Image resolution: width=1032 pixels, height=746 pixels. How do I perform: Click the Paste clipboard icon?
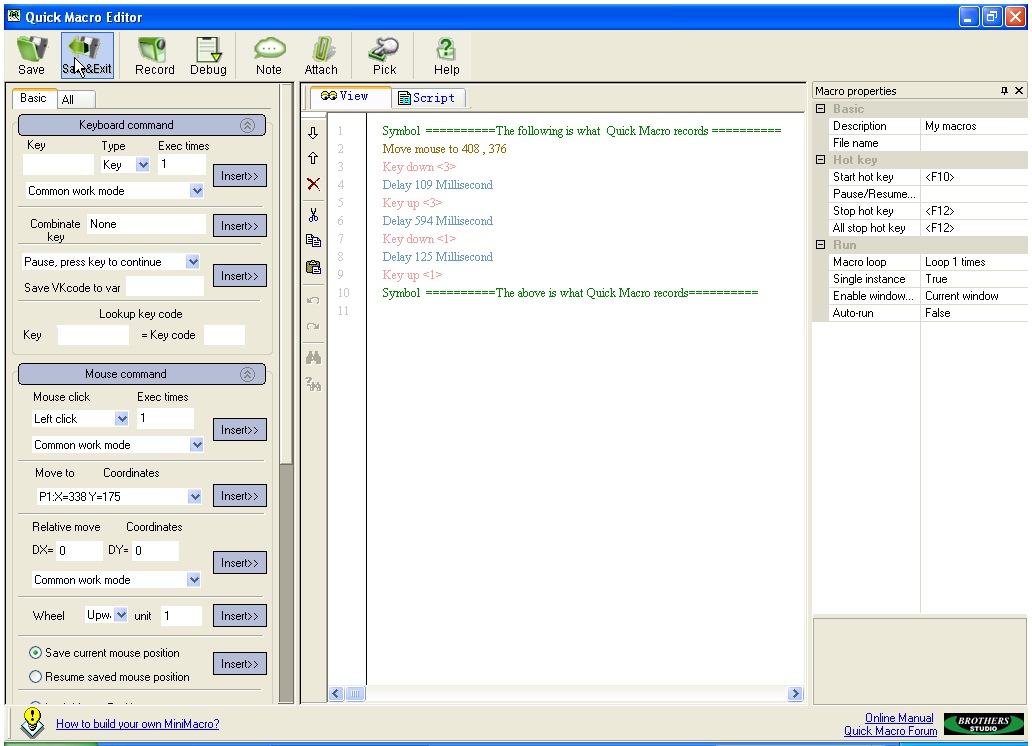(x=313, y=267)
